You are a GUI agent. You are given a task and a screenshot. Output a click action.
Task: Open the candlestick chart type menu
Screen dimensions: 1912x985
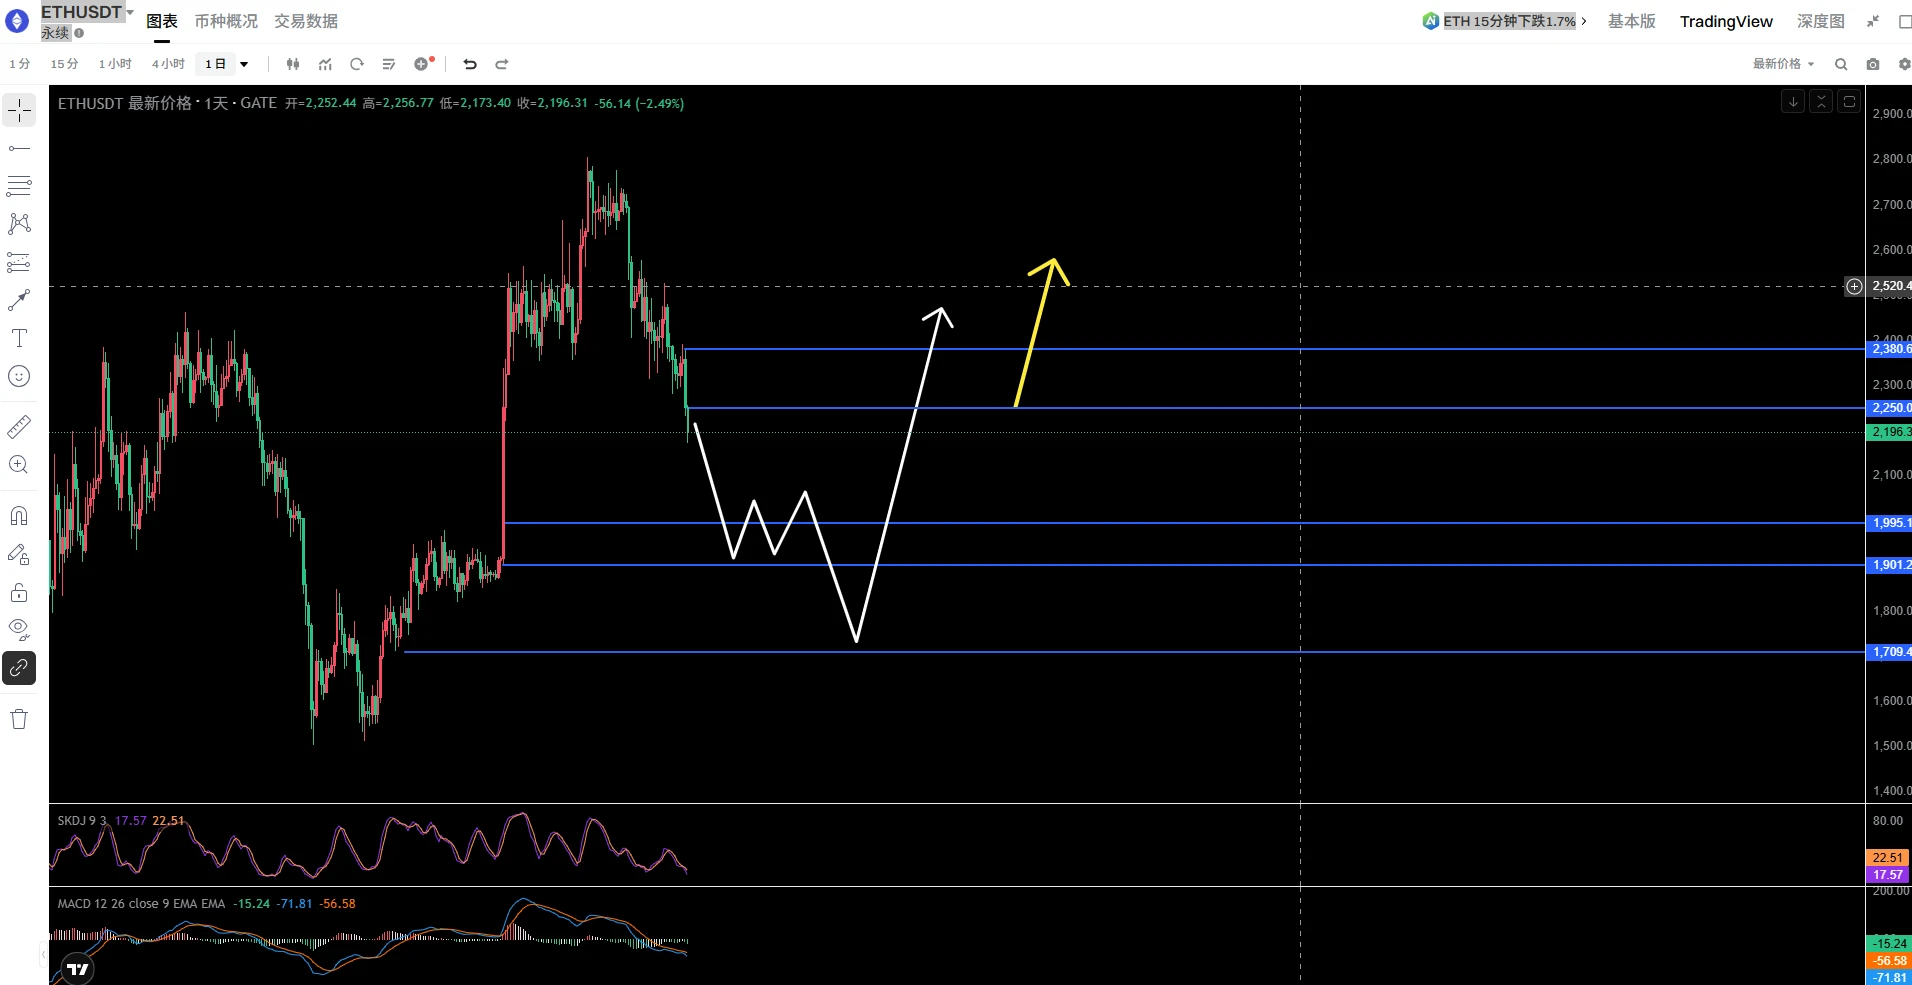pyautogui.click(x=293, y=64)
